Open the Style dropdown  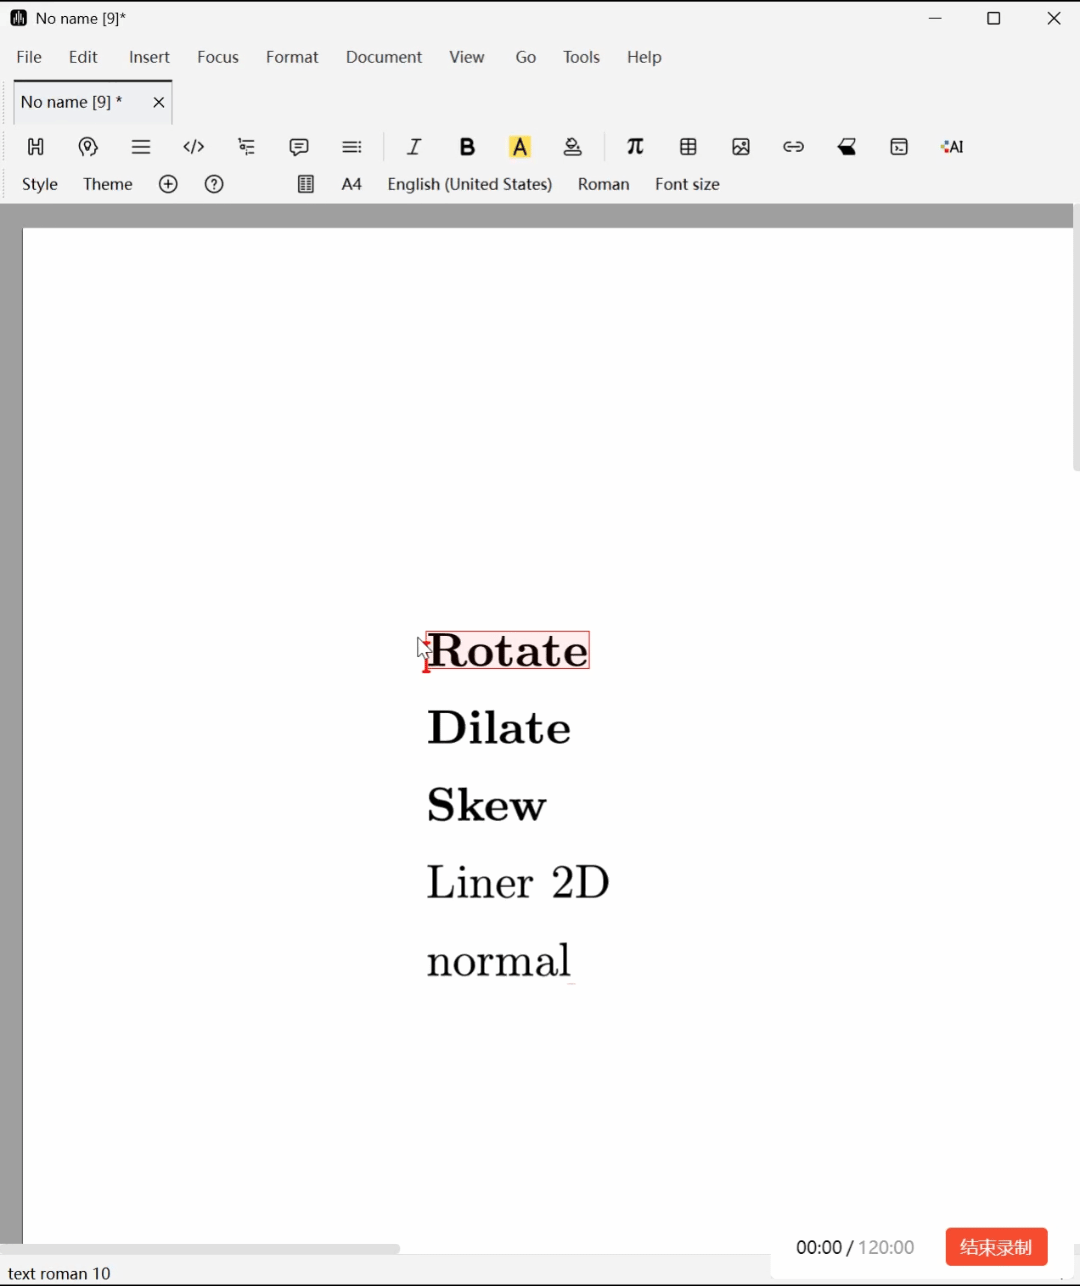40,184
